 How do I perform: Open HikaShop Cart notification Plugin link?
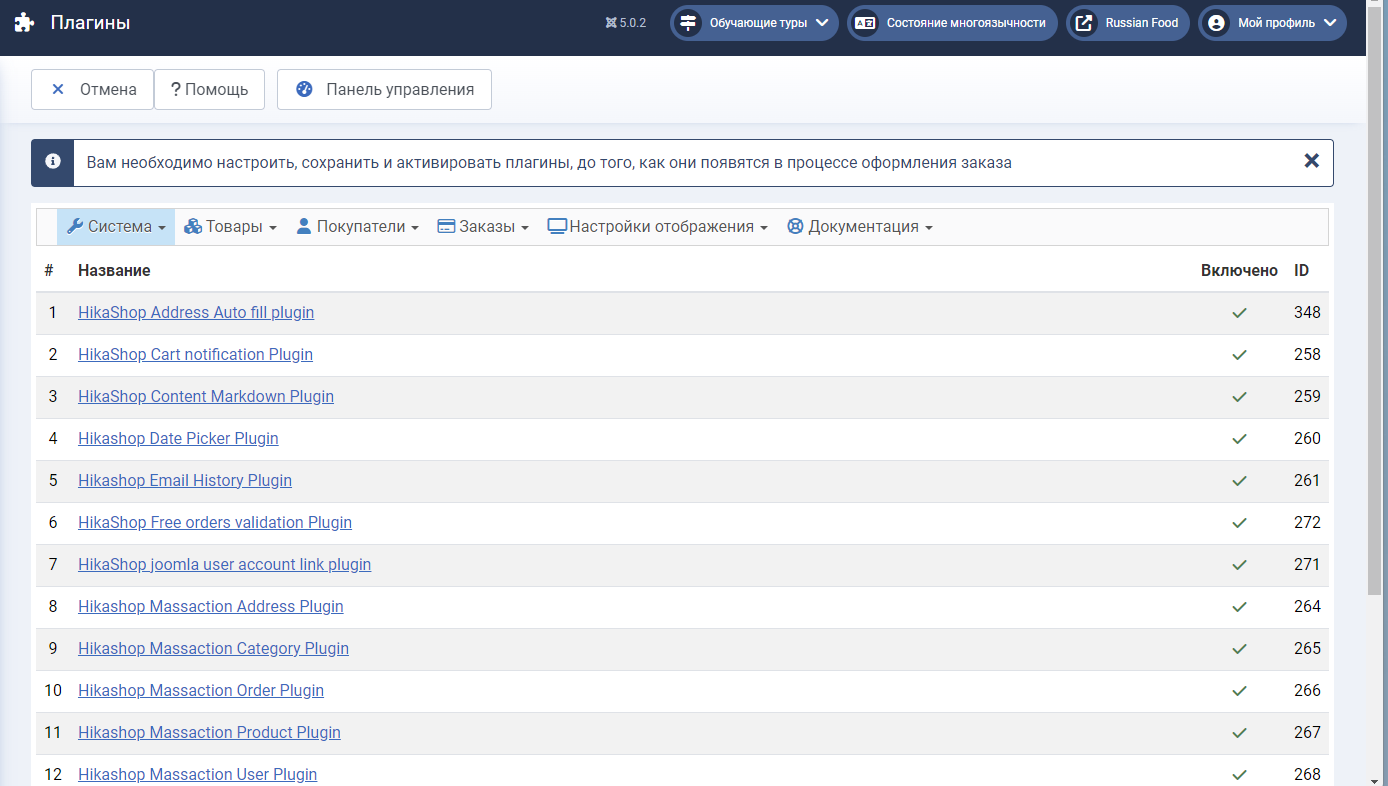coord(195,355)
